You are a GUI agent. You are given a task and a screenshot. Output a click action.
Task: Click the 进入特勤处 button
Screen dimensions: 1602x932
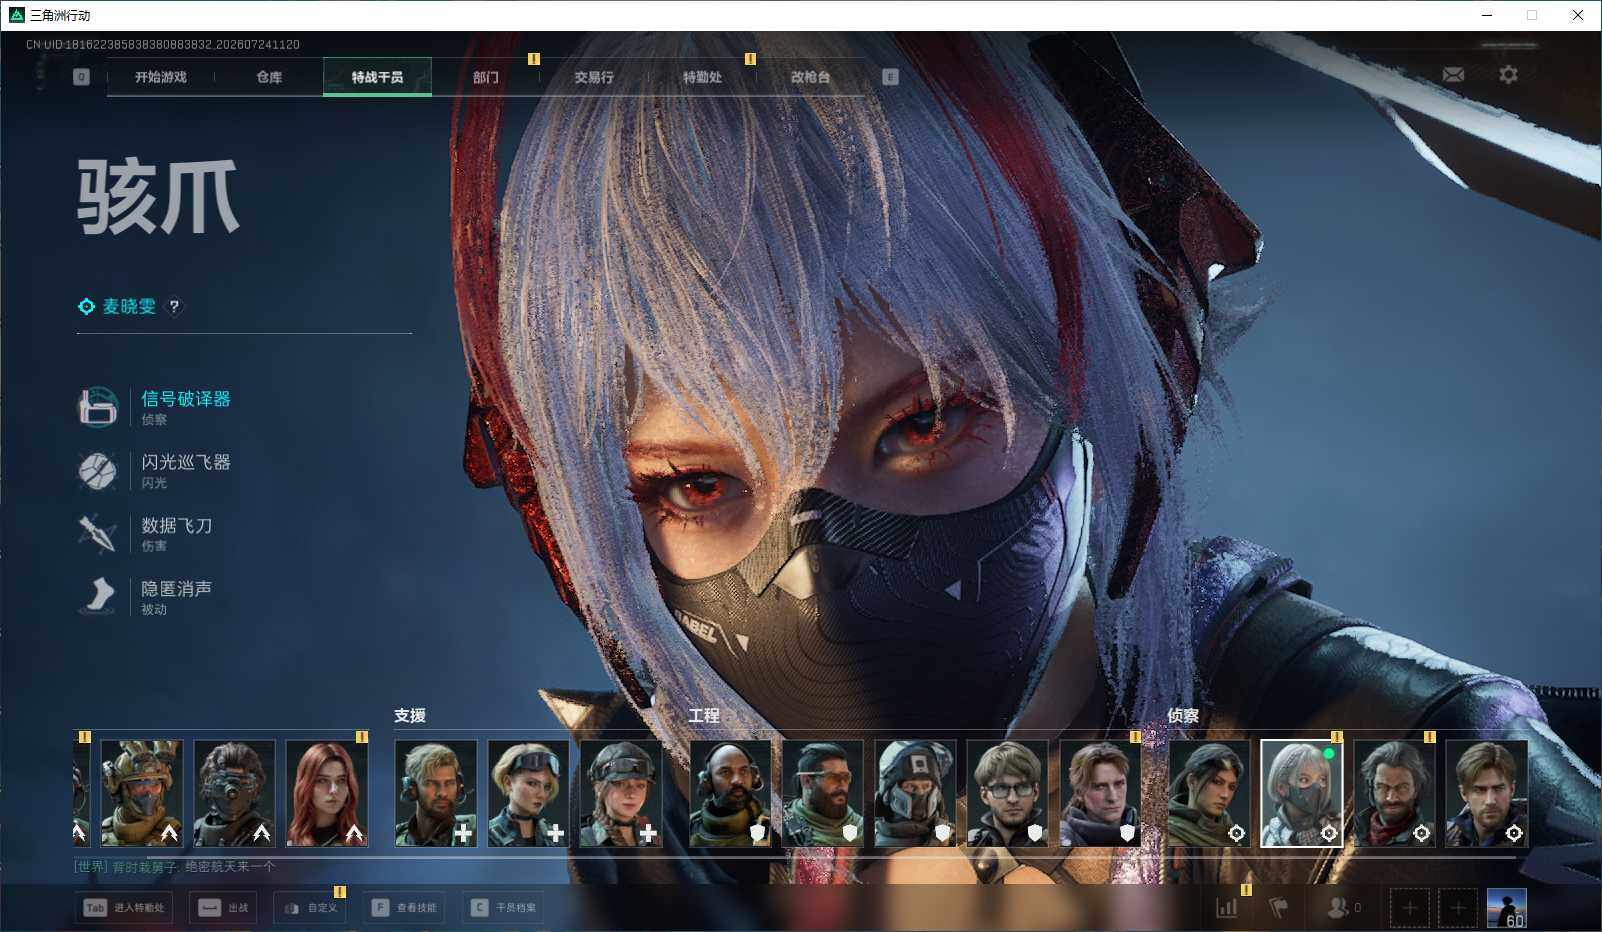pos(124,908)
